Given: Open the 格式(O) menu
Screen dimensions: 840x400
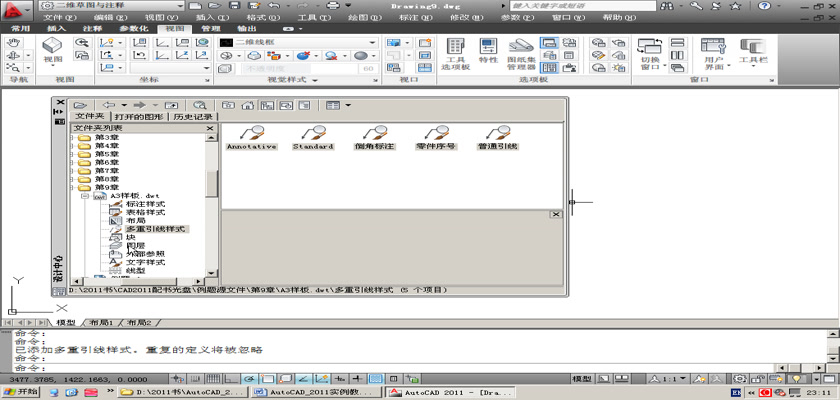Looking at the screenshot, I should (x=263, y=17).
